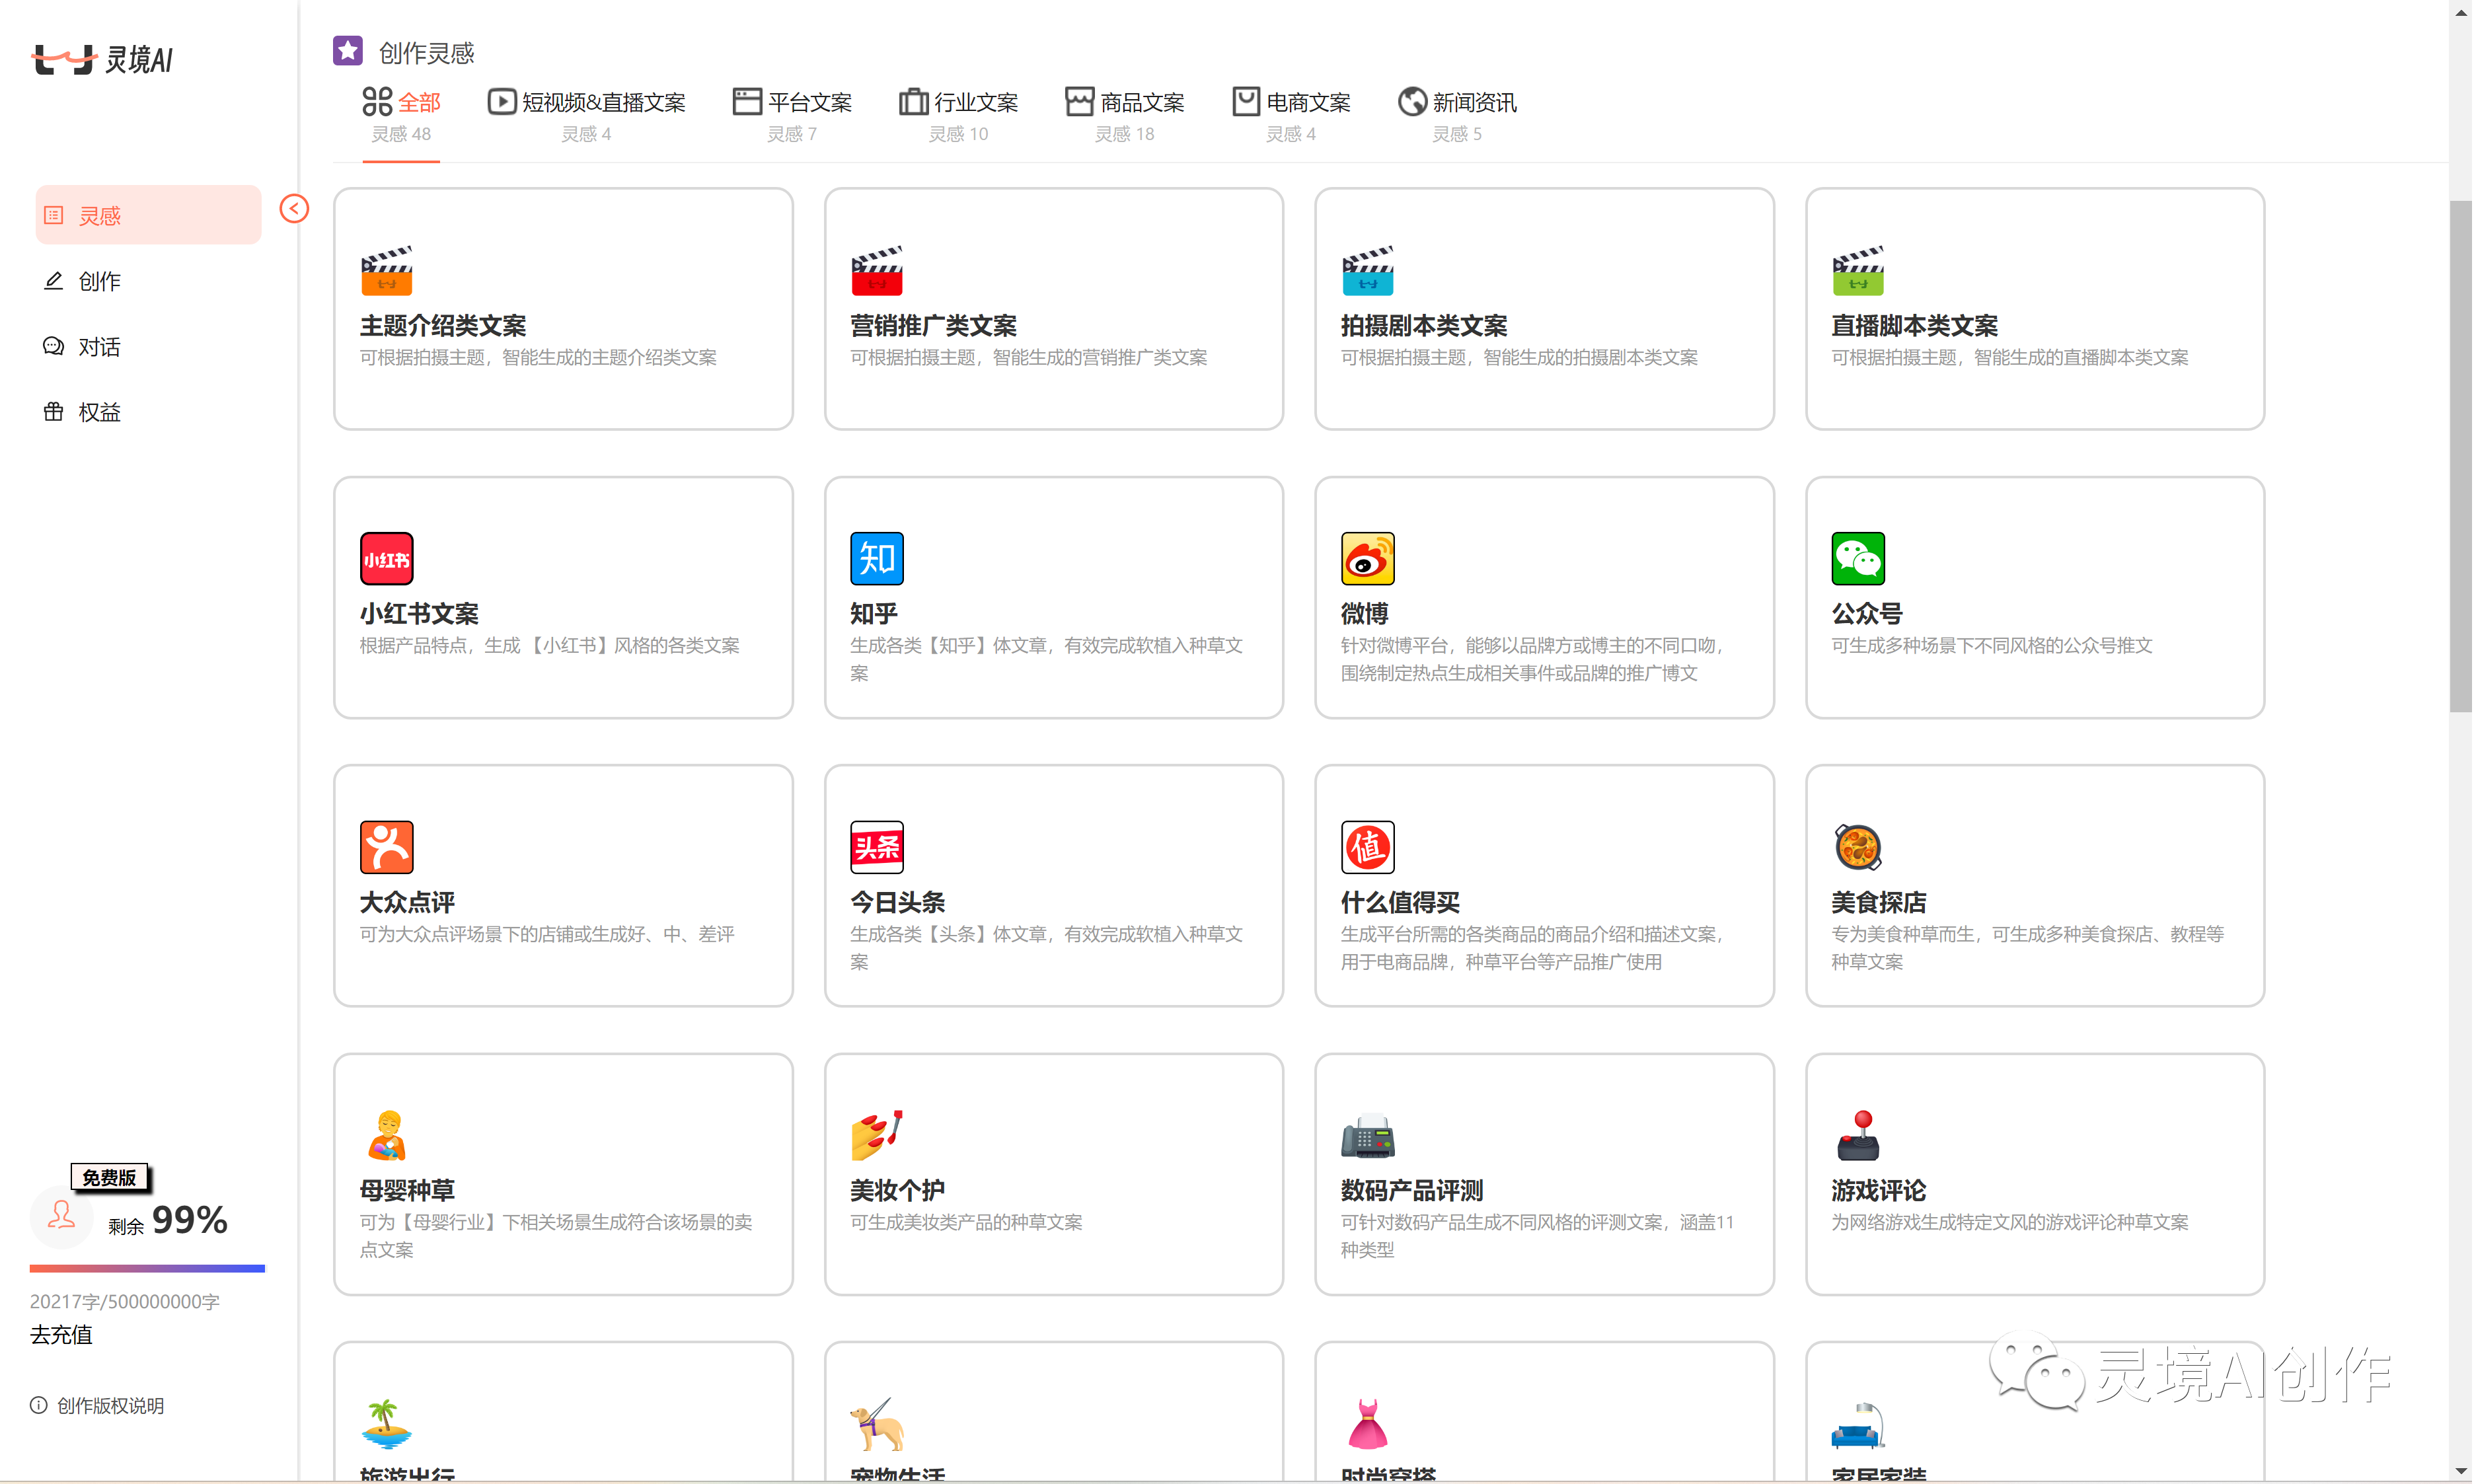Click the 小红书文案 card title
The width and height of the screenshot is (2474, 1484).
pyautogui.click(x=419, y=614)
